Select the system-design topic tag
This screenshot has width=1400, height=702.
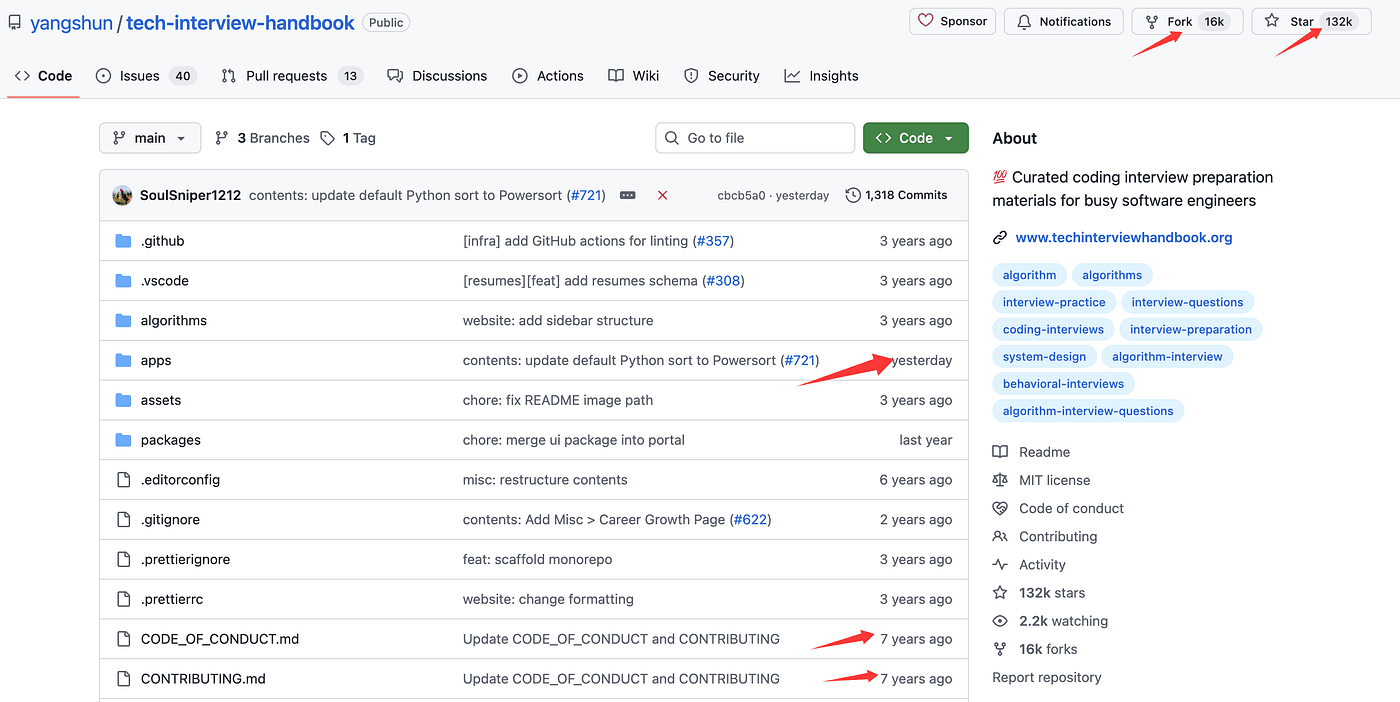click(x=1043, y=356)
